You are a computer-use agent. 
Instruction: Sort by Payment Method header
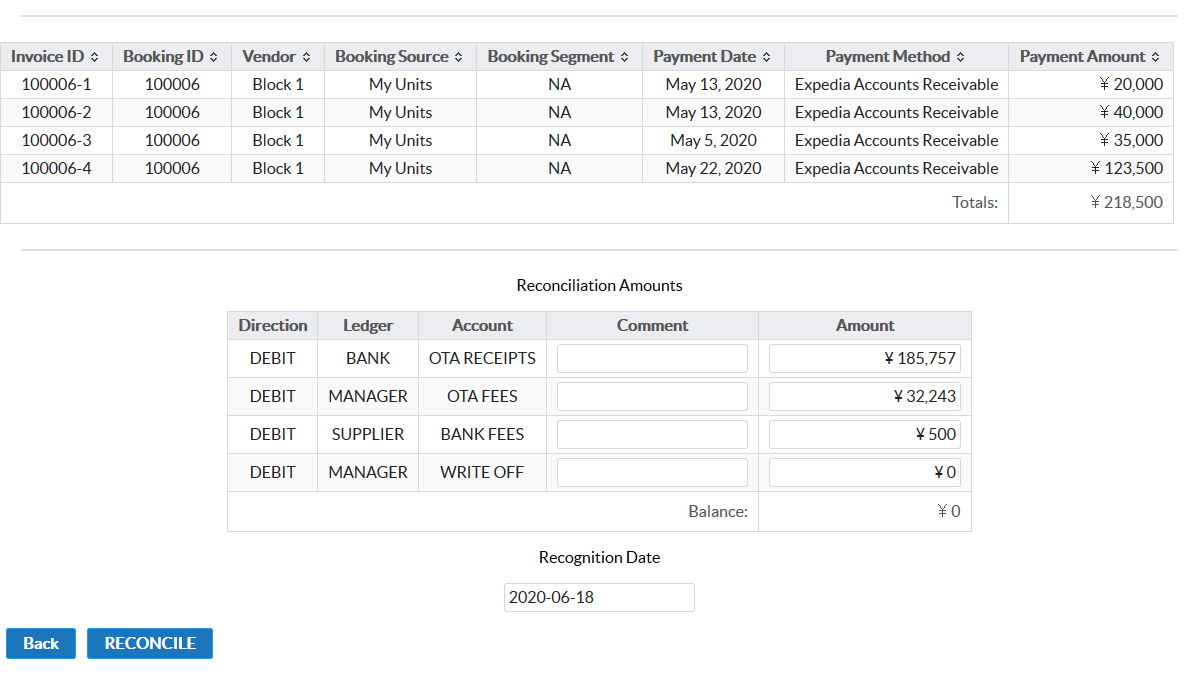click(895, 57)
